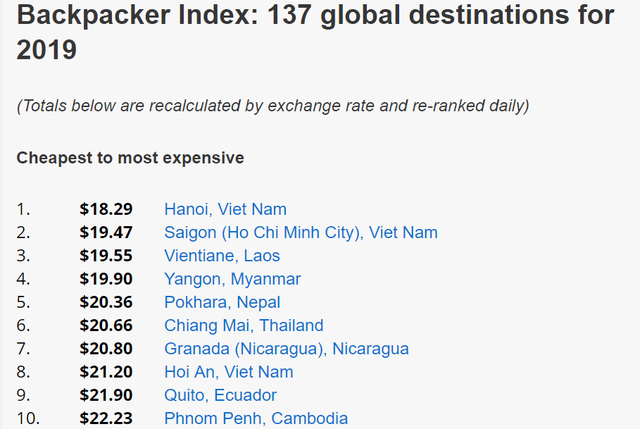Click the $20.36 price beside Pokhara

(x=106, y=302)
